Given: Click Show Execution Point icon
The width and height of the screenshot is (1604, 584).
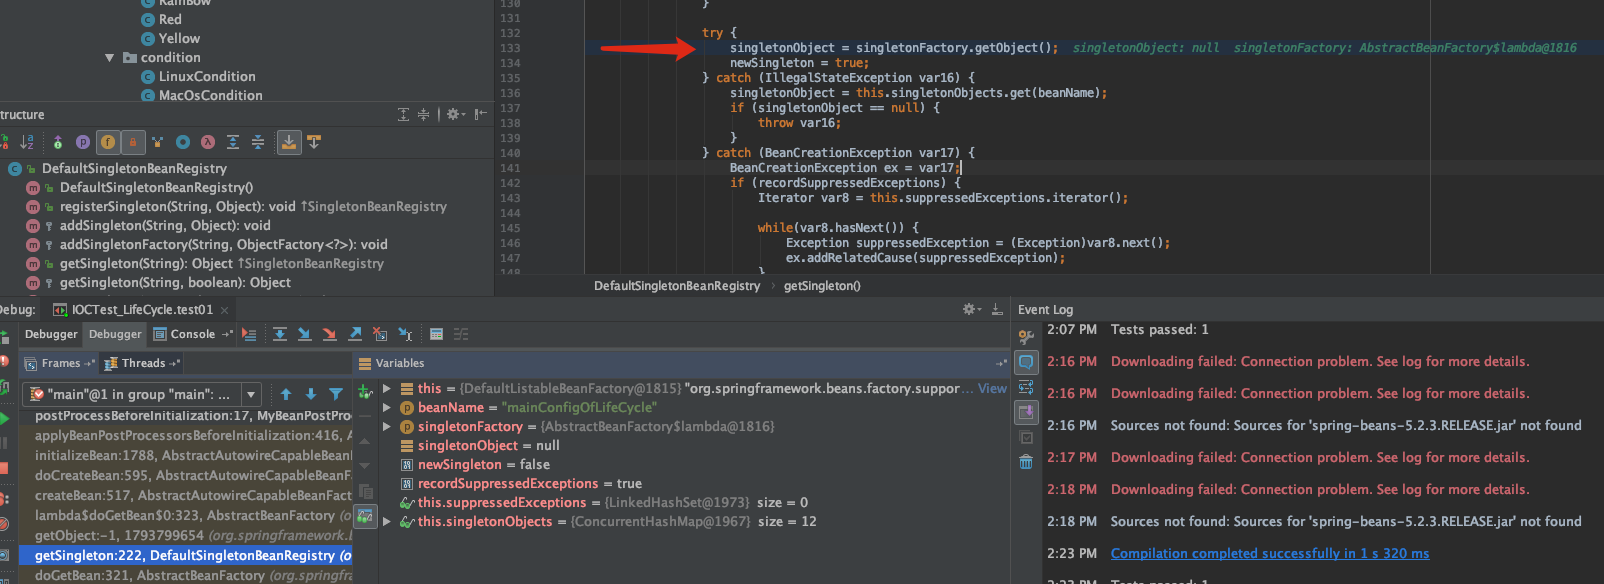Looking at the screenshot, I should (x=249, y=334).
